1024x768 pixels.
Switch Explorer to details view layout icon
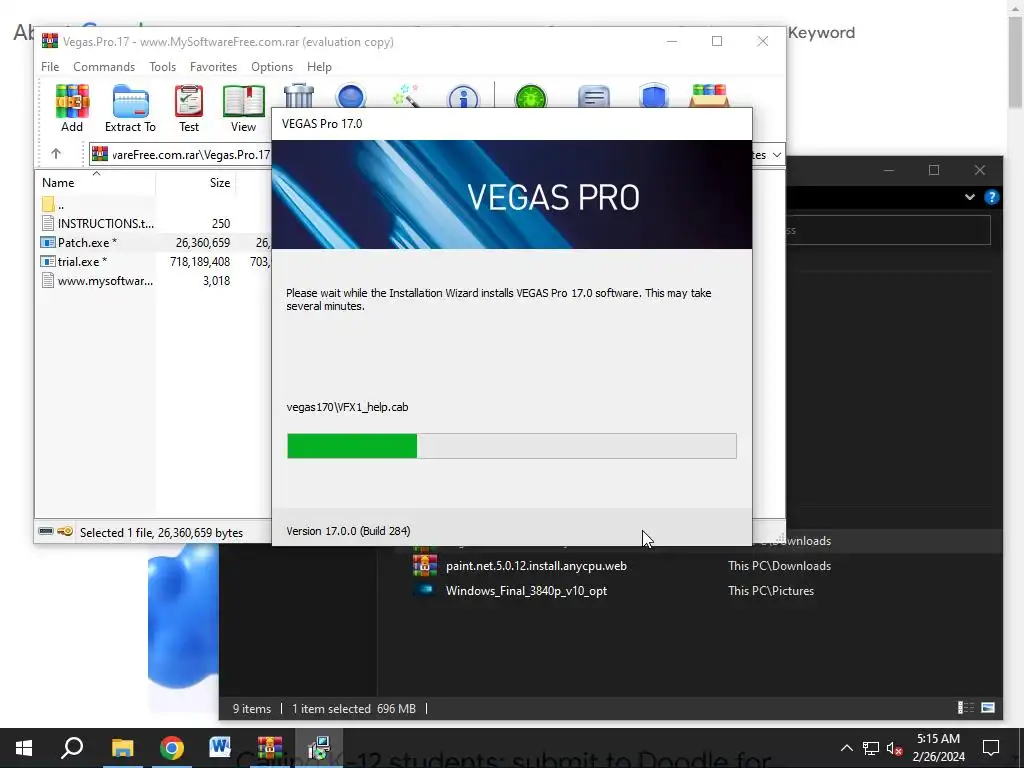point(965,708)
